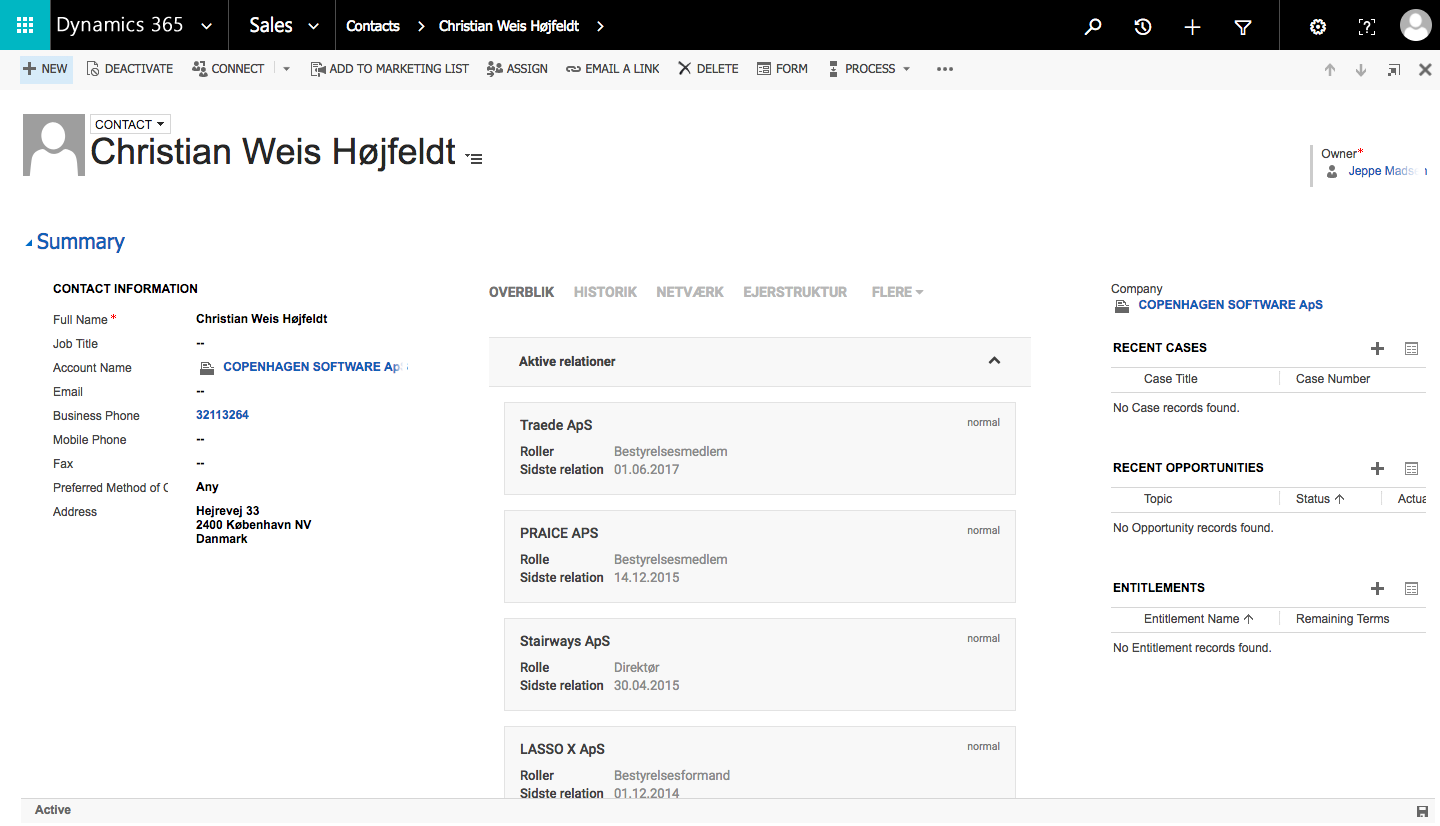Open the LASSO X ApS relation card
1440x826 pixels.
[x=760, y=762]
